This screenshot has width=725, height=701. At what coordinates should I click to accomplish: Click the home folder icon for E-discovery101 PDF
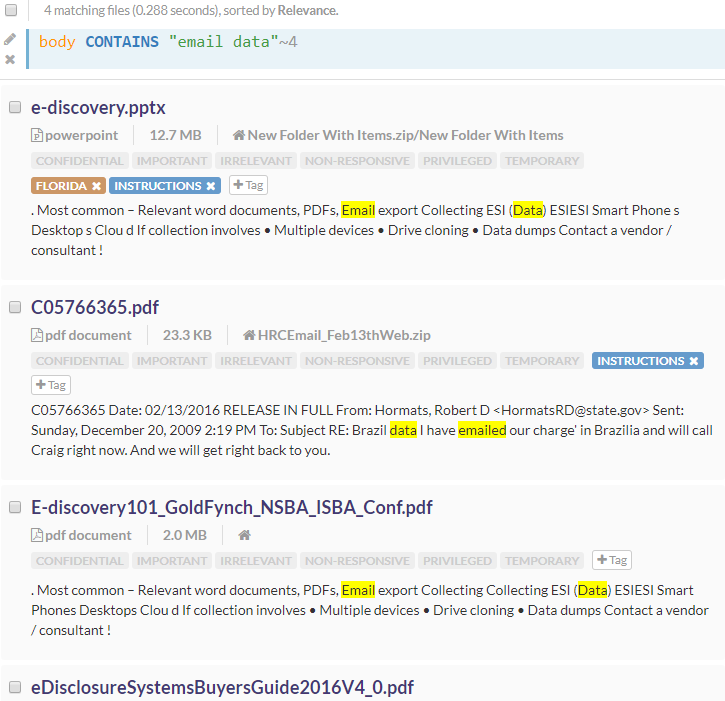[x=244, y=535]
